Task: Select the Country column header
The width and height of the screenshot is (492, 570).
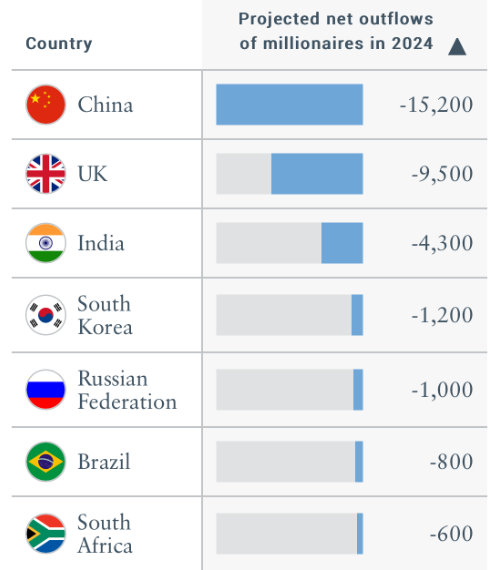Action: 59,44
